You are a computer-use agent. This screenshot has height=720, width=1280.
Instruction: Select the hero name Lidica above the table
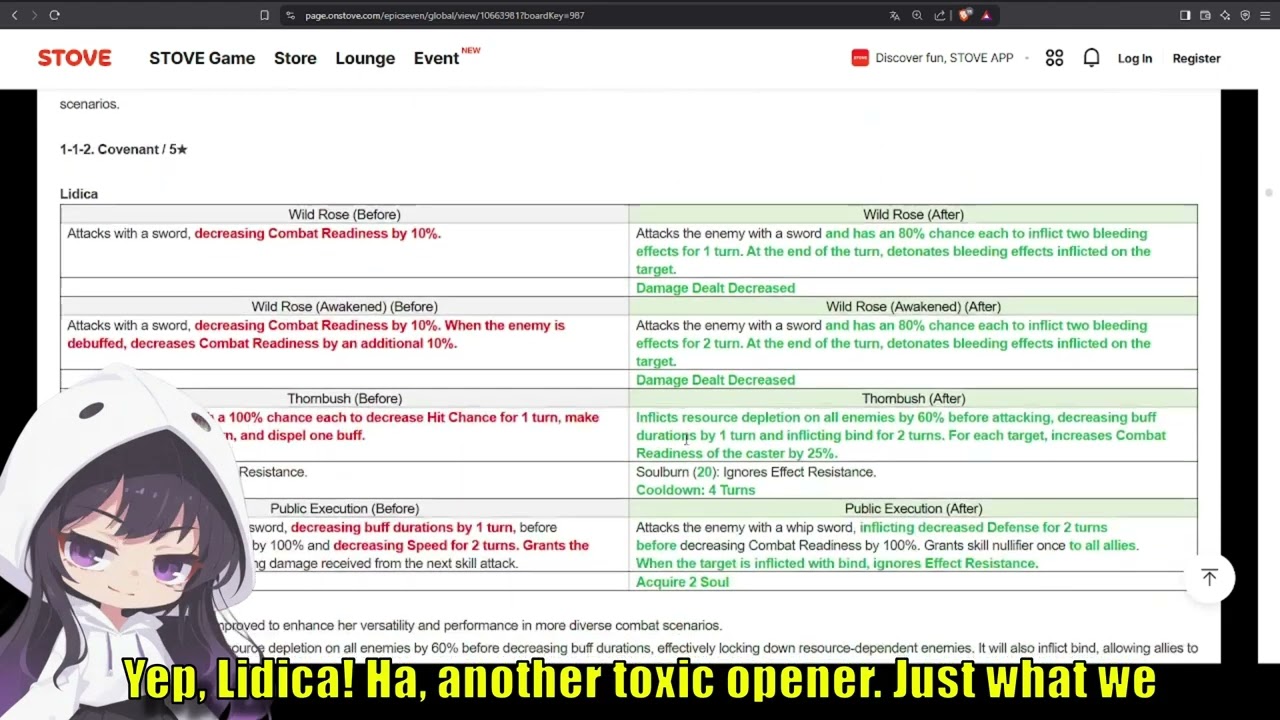(79, 194)
